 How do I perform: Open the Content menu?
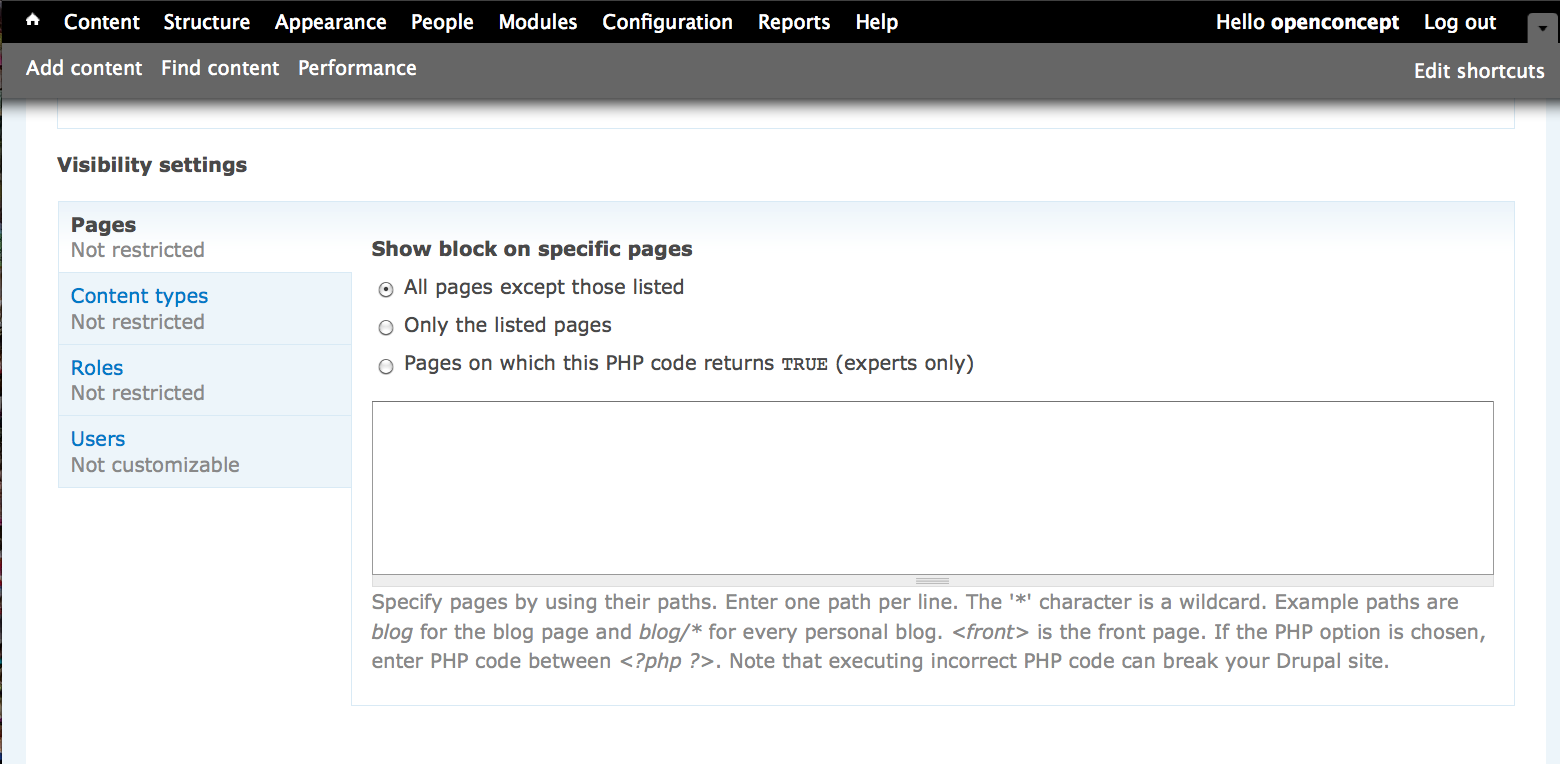(x=102, y=22)
